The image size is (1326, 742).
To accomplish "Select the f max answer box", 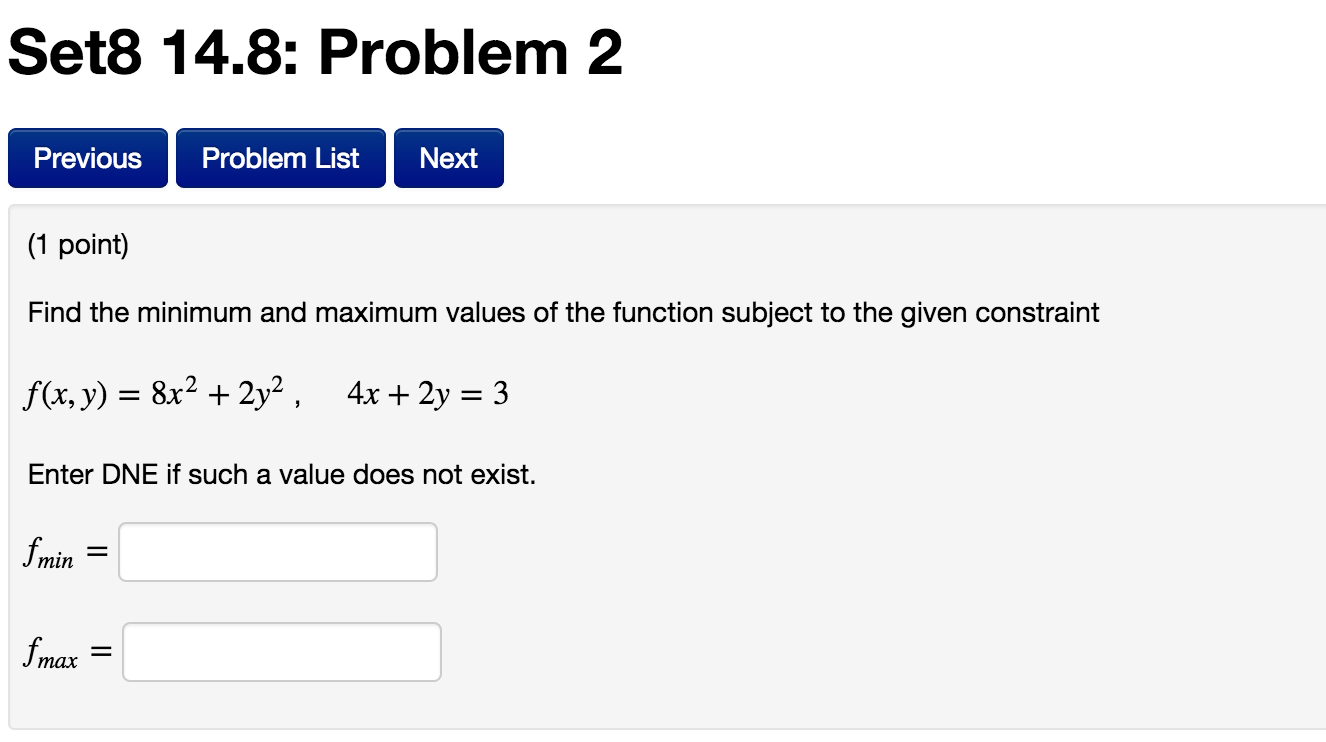I will [x=282, y=652].
